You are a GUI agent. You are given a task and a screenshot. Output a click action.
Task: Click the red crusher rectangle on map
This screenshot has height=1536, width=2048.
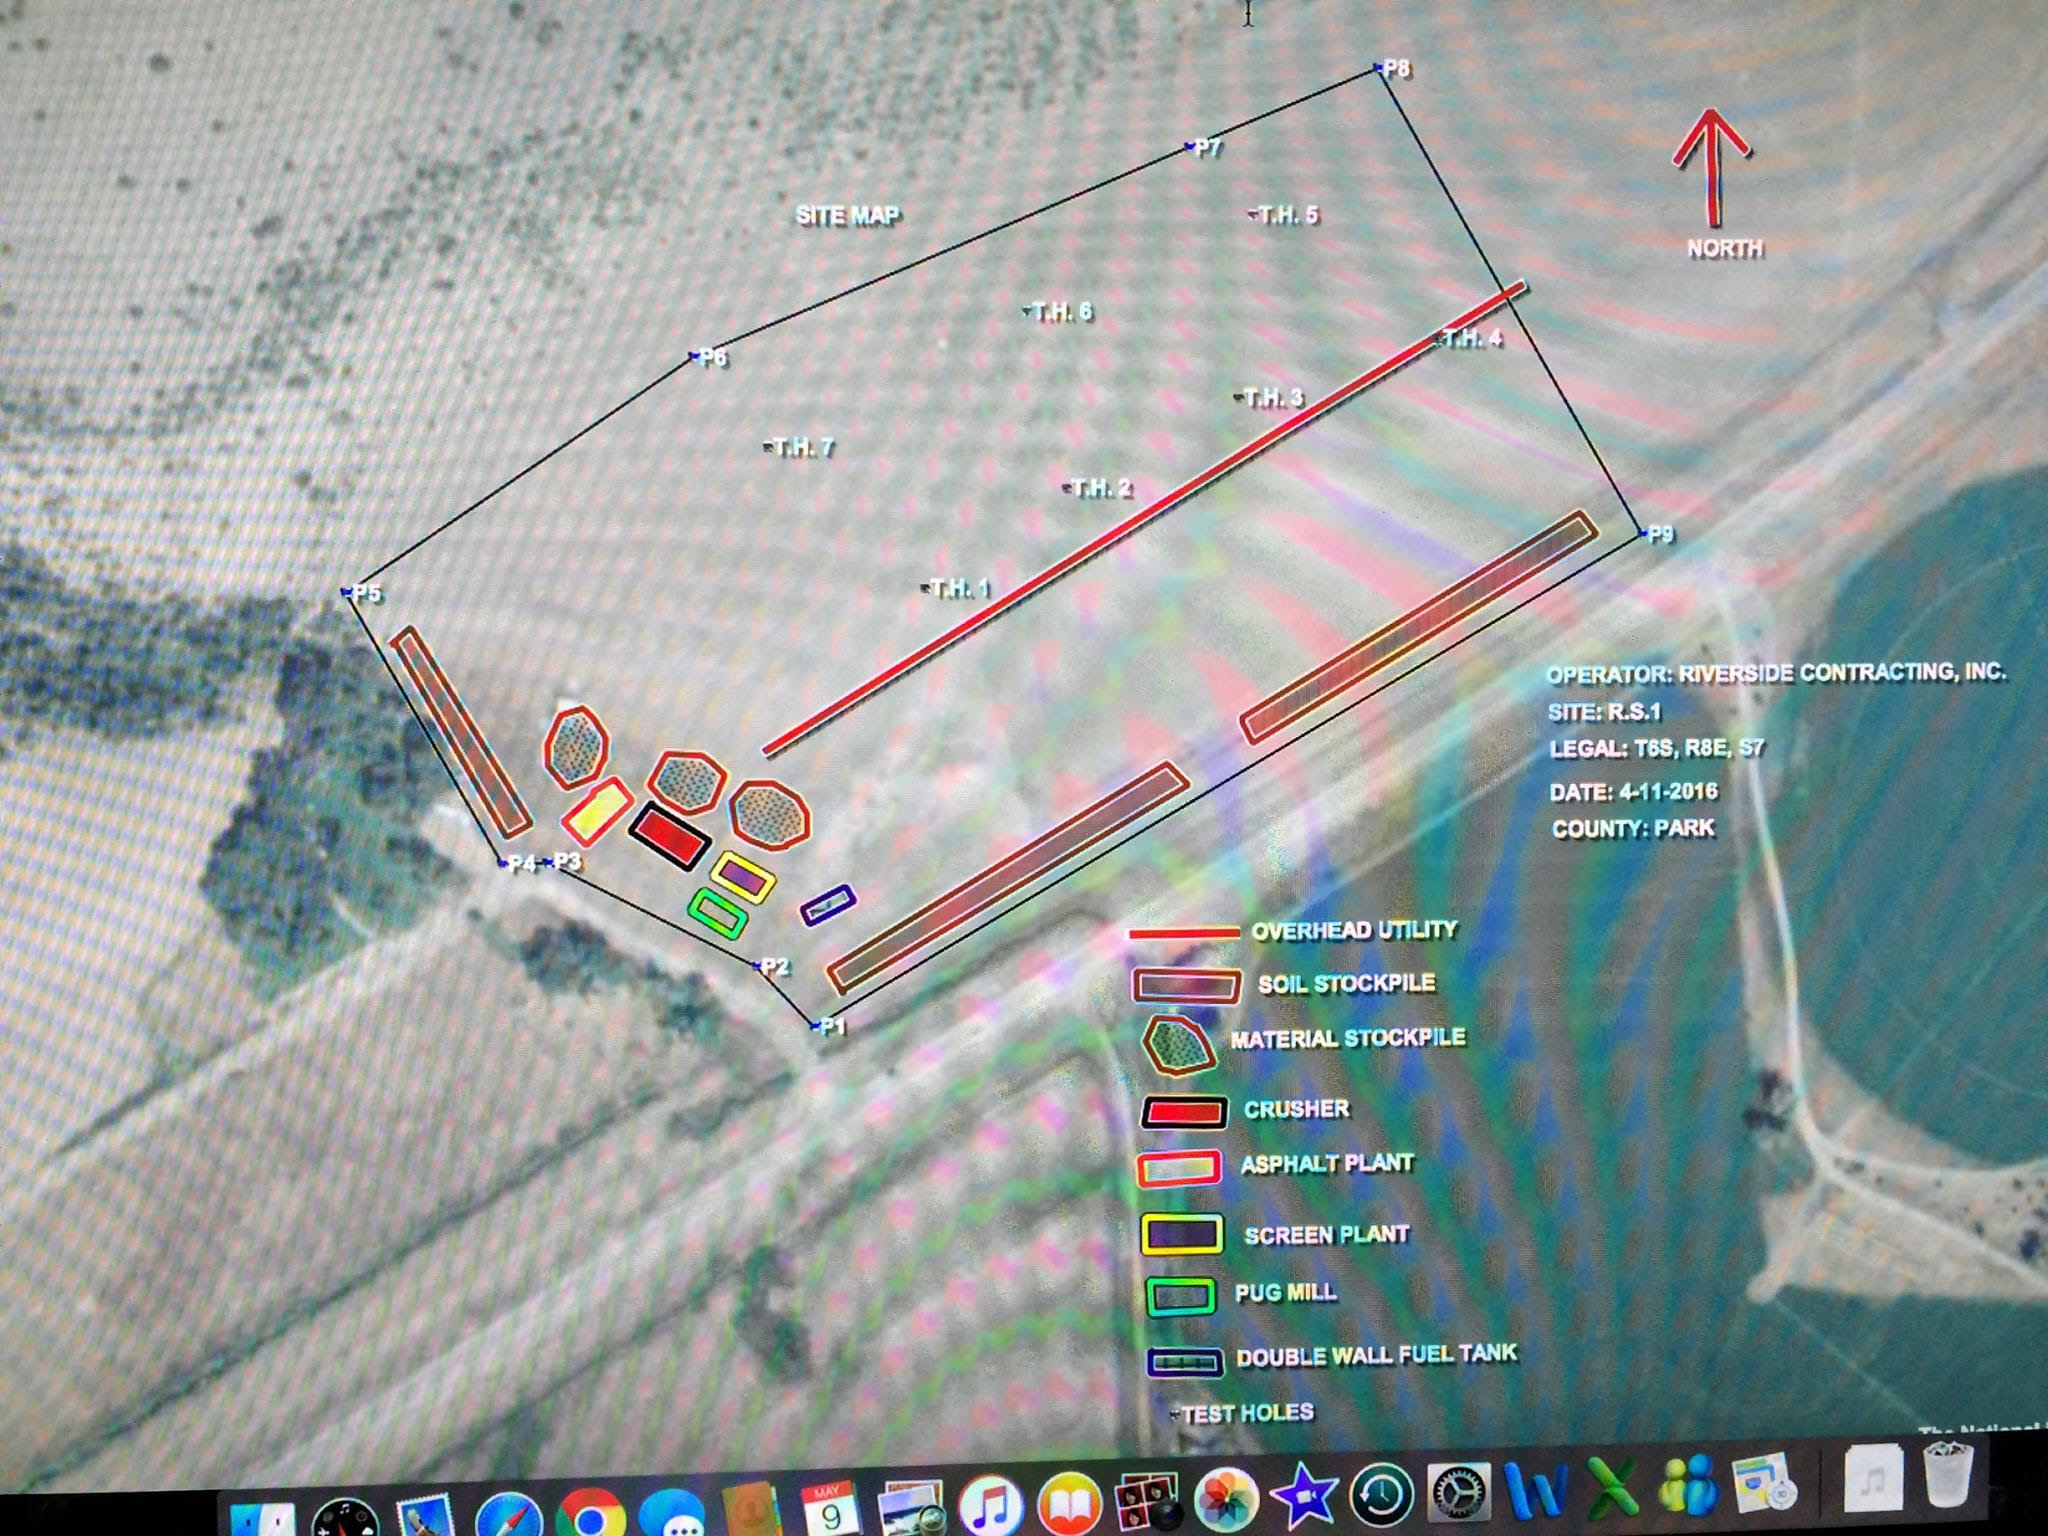click(x=670, y=836)
